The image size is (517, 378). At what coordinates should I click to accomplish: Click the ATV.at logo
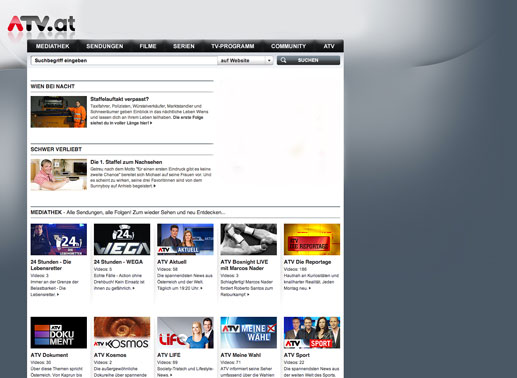(41, 24)
